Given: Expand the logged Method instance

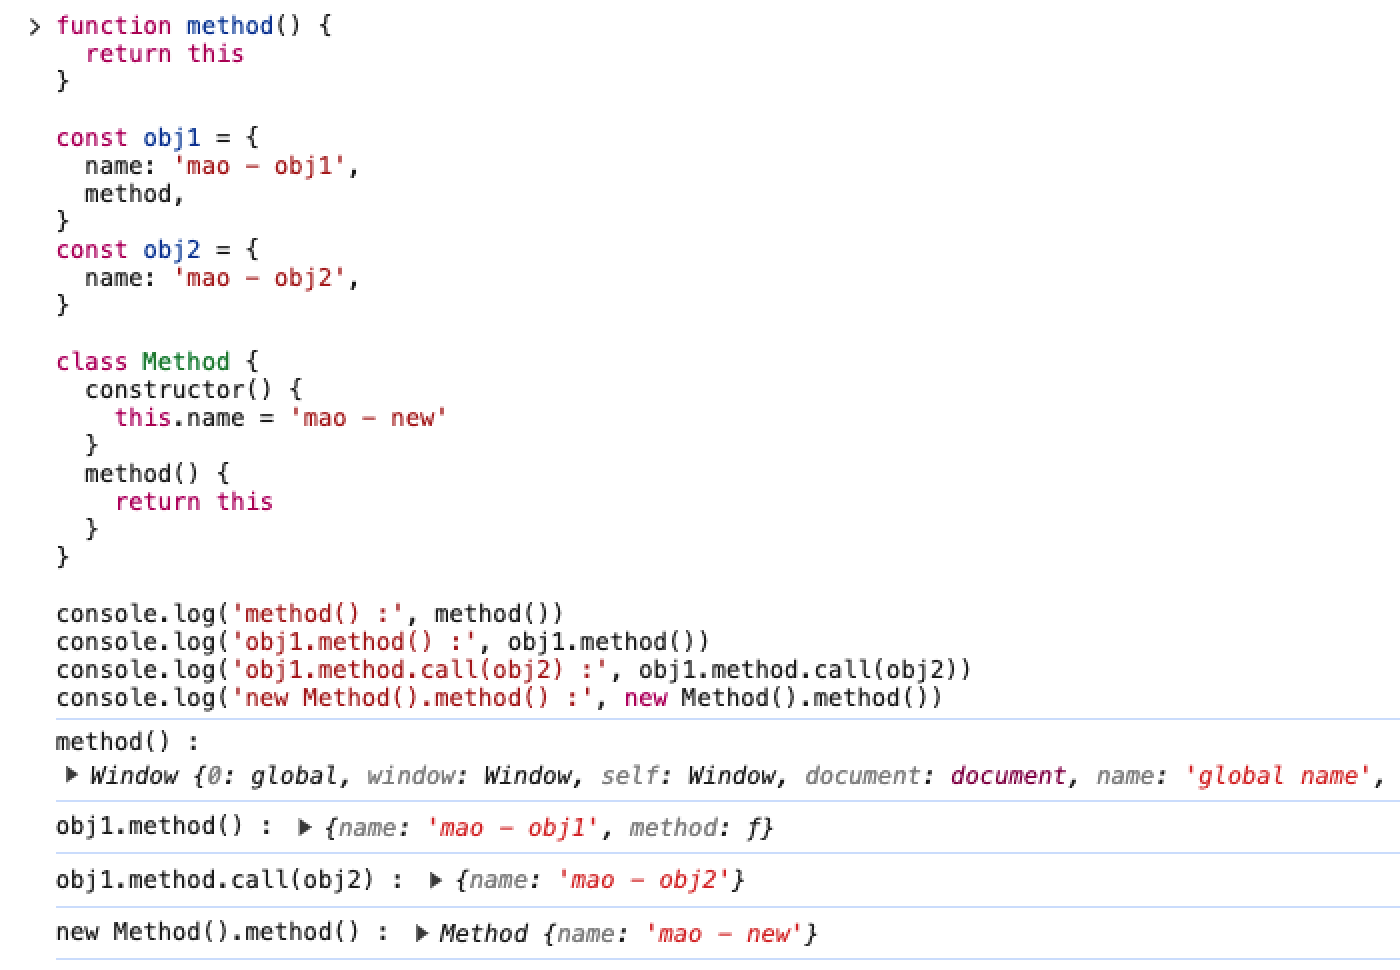Looking at the screenshot, I should 422,934.
